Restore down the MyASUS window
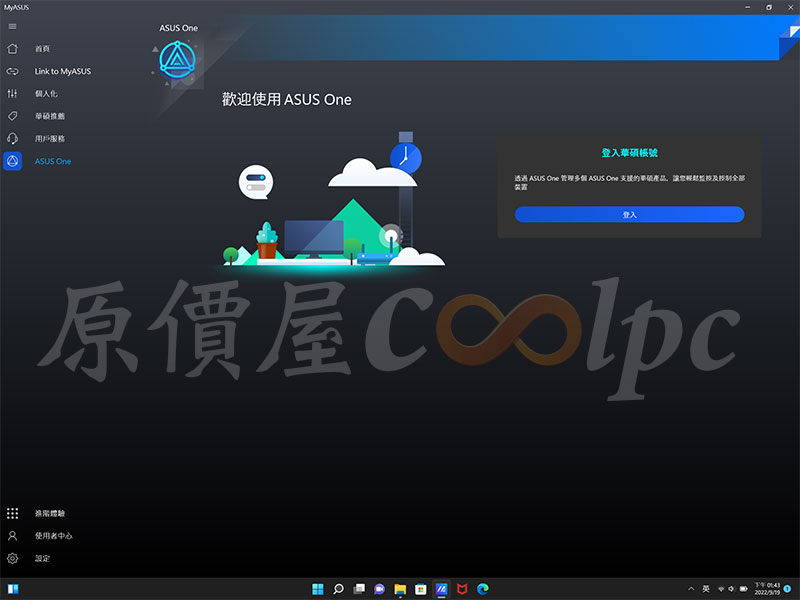The height and width of the screenshot is (600, 800). point(769,7)
